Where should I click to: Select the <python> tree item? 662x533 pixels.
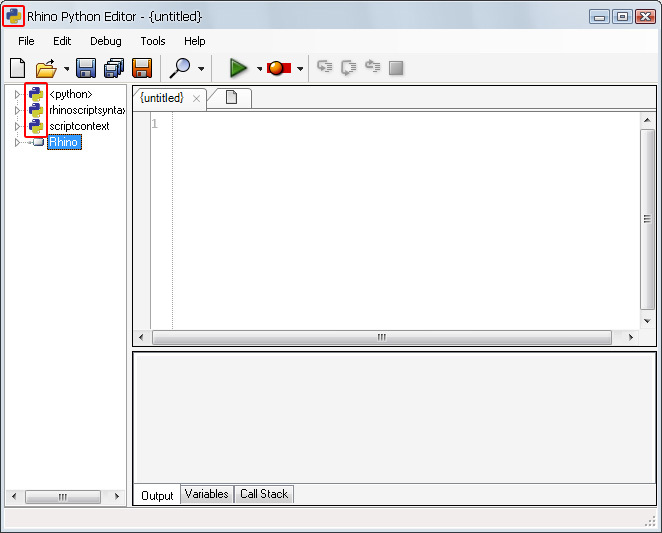71,94
